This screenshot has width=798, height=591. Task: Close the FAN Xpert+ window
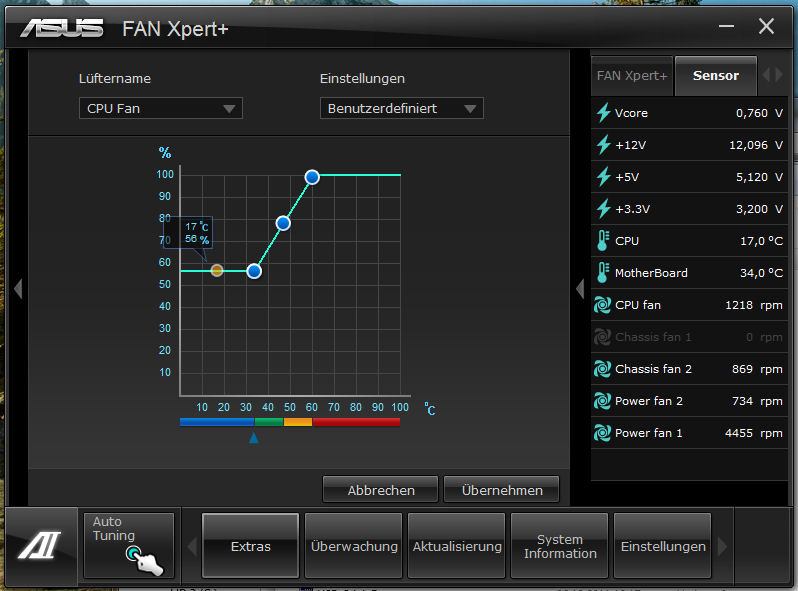(766, 26)
